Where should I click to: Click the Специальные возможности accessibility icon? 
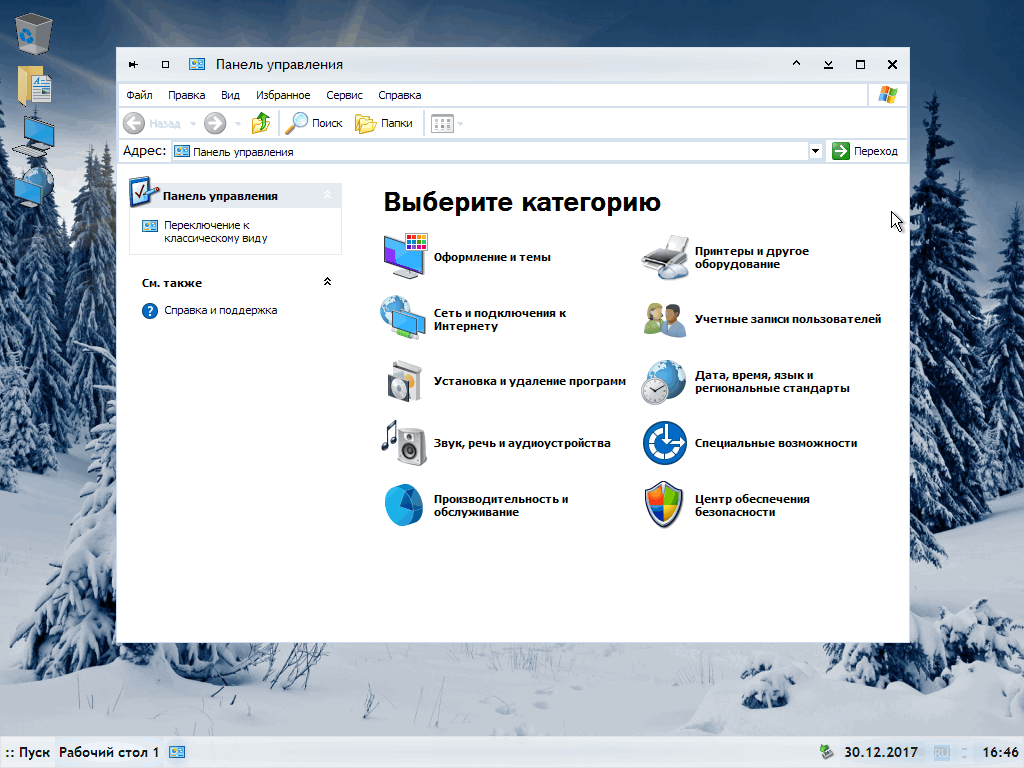point(665,443)
